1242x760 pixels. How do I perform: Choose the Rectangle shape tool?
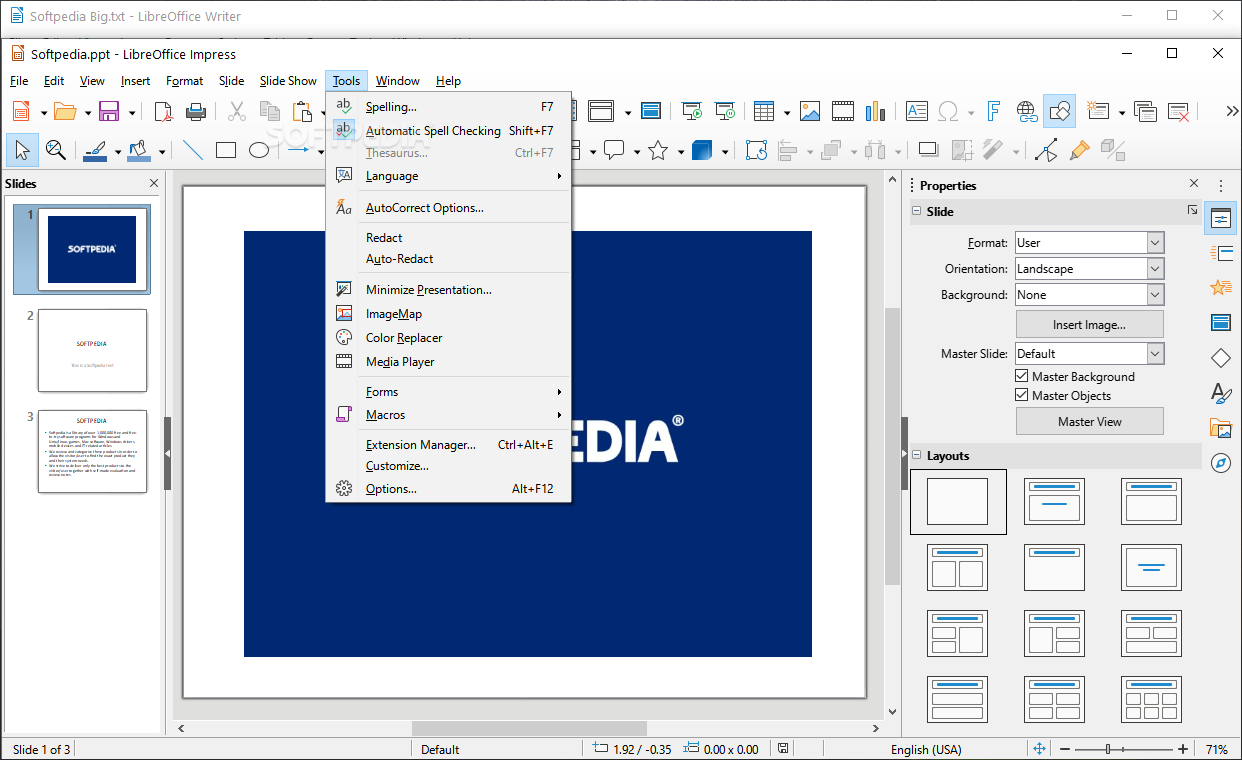point(226,151)
